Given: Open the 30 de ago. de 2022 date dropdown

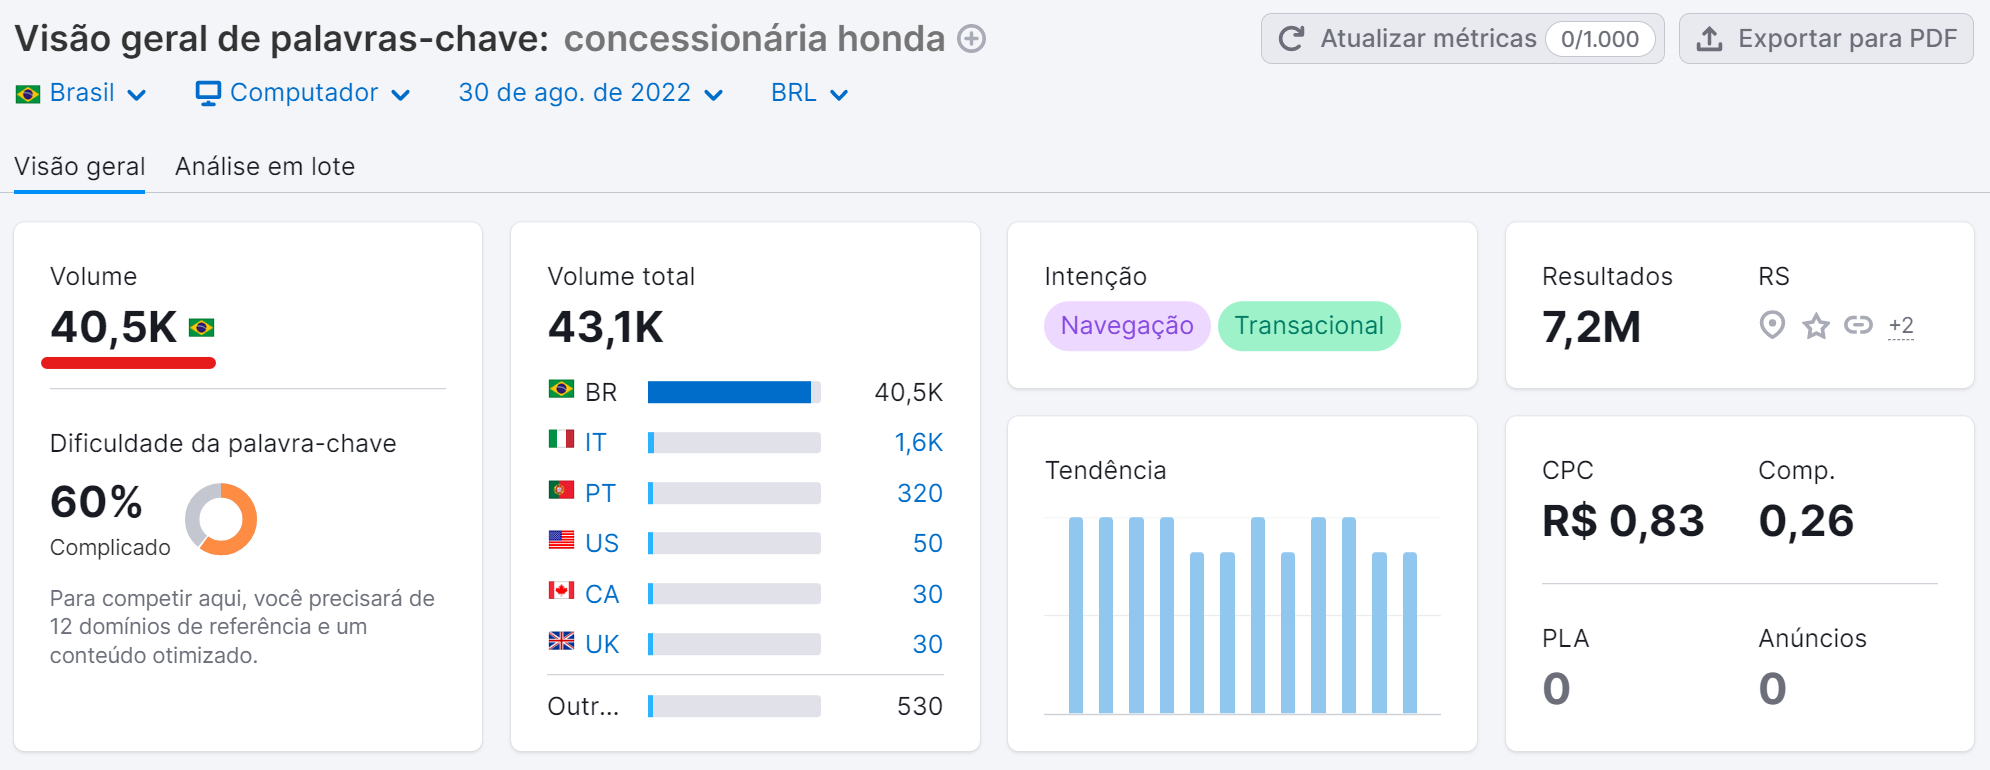Looking at the screenshot, I should pos(591,93).
